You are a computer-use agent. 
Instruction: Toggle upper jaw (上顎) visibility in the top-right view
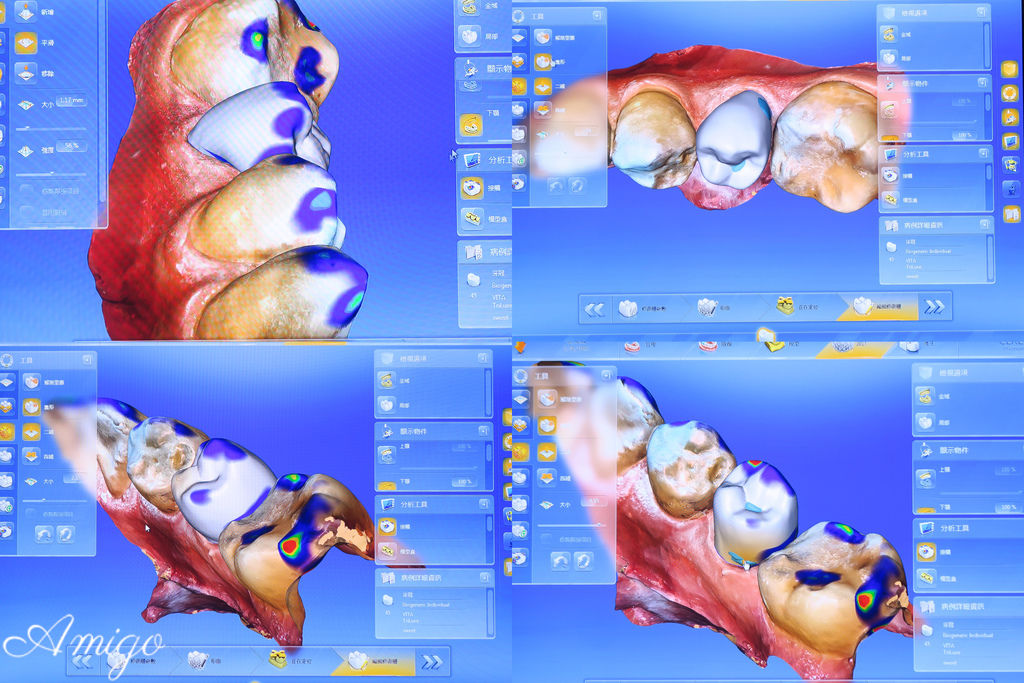(889, 109)
